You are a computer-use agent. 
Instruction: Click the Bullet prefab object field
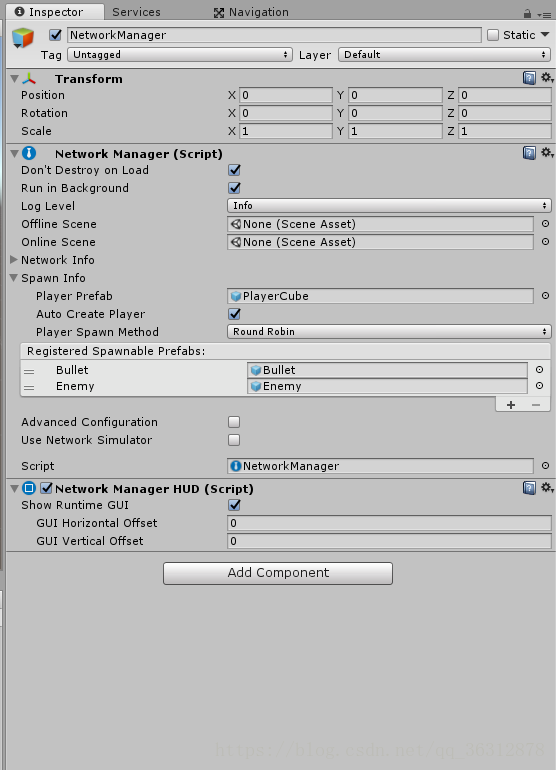pos(387,370)
